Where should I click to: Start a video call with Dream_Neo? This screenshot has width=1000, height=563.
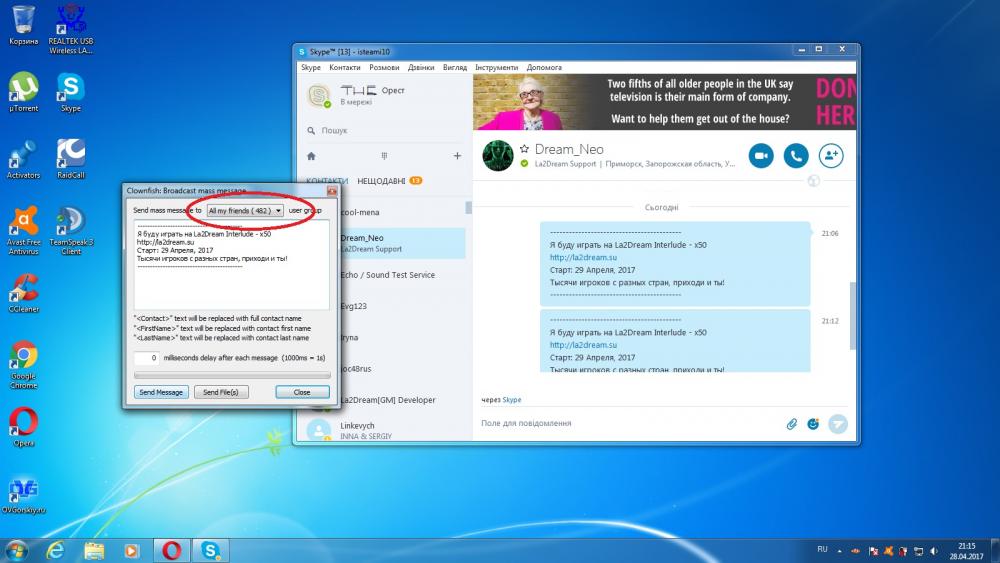pyautogui.click(x=762, y=155)
